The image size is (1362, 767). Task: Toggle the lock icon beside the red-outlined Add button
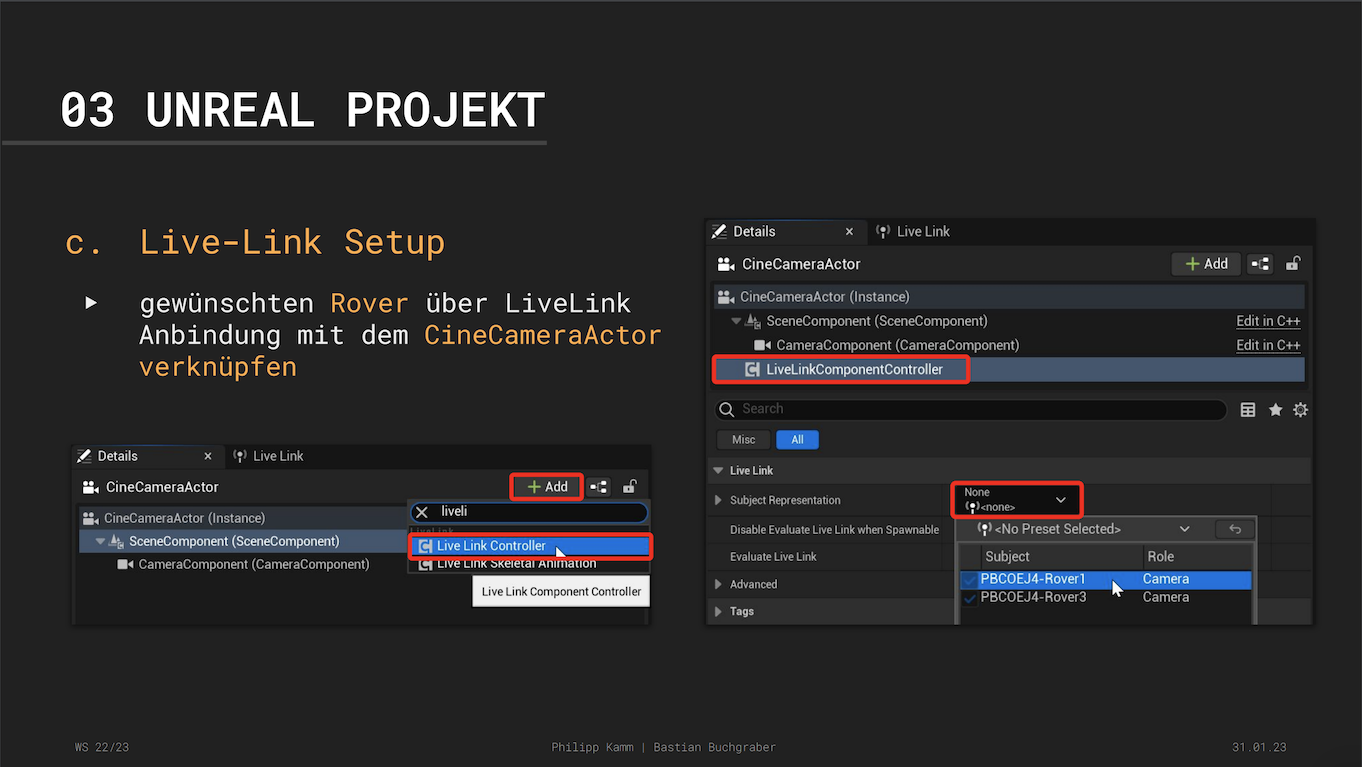click(x=630, y=487)
